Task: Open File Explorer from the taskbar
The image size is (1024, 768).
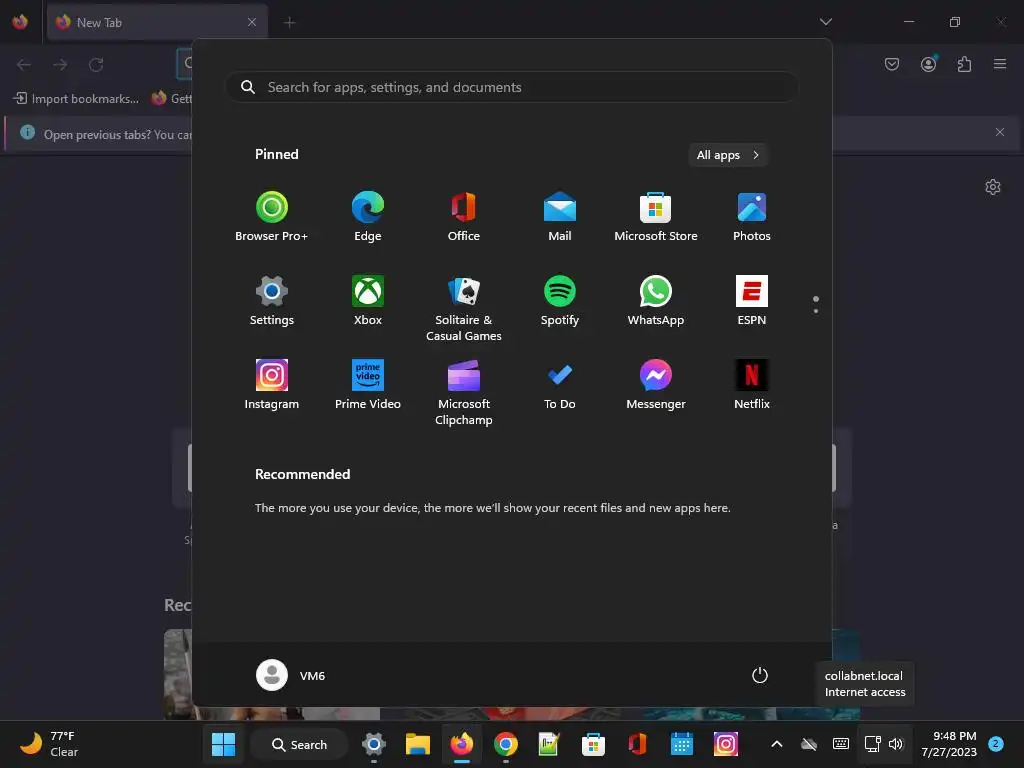Action: [418, 744]
